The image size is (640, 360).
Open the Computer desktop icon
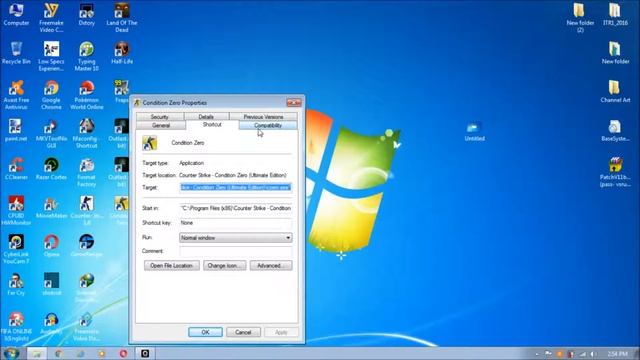(x=16, y=15)
